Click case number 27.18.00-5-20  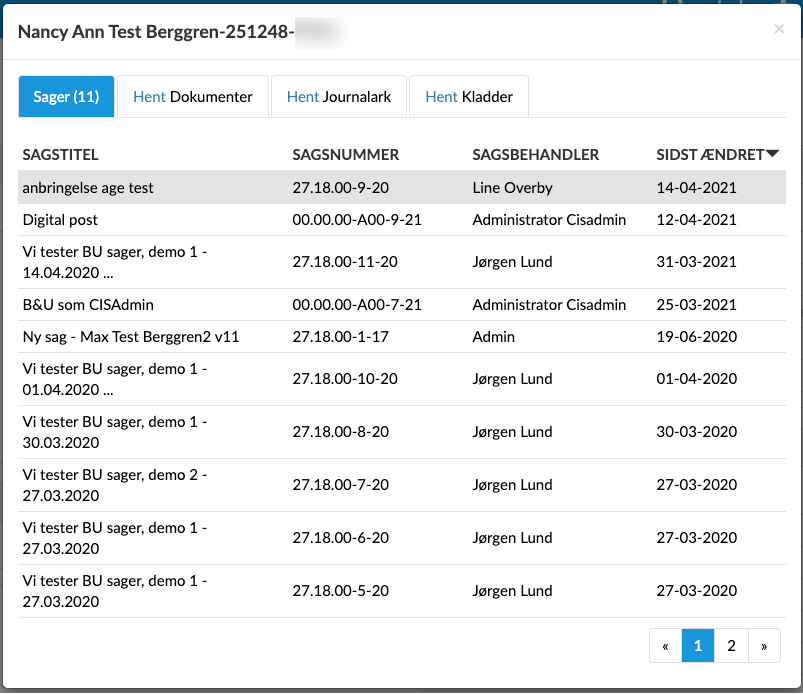click(340, 591)
